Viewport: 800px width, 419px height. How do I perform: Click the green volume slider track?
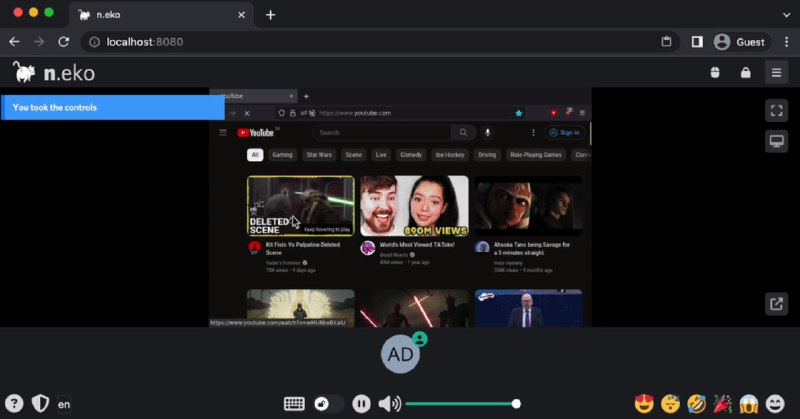(460, 404)
